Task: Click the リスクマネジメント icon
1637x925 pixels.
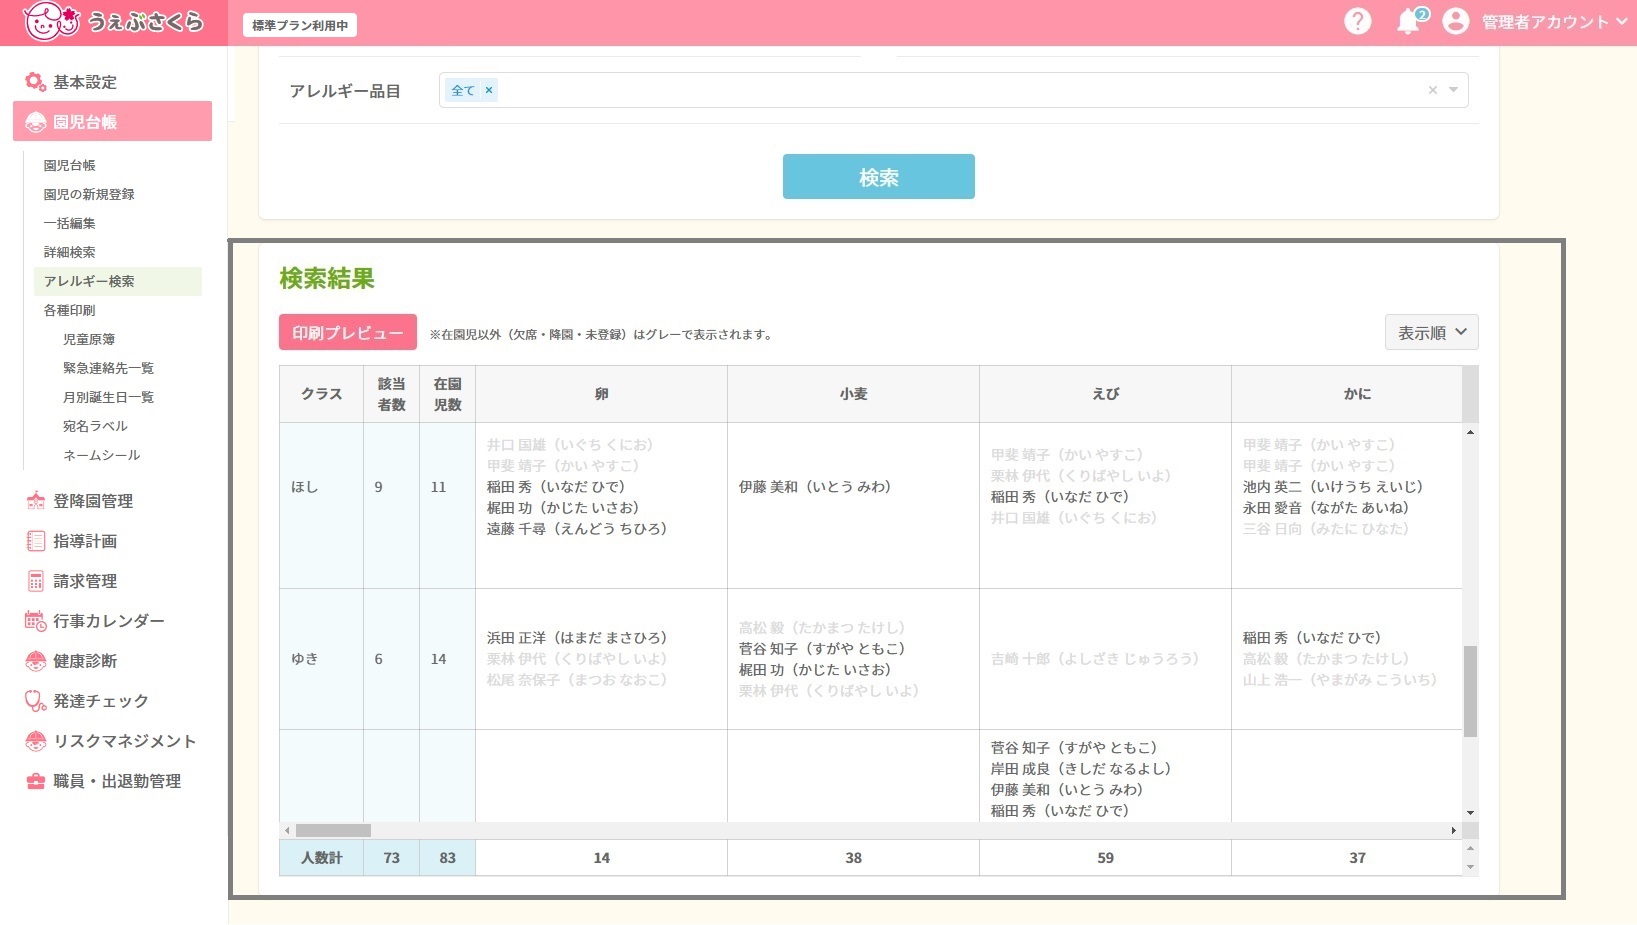Action: [x=36, y=741]
